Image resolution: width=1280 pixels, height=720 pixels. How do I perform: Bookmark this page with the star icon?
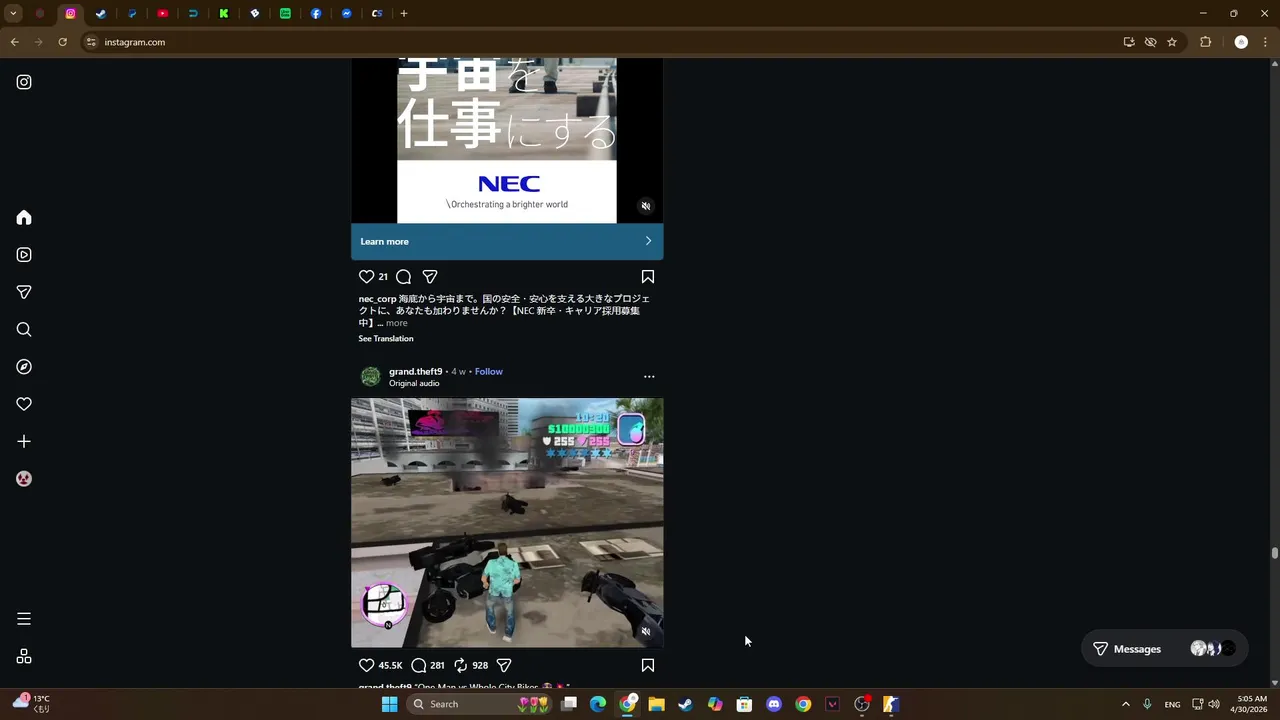(1172, 42)
